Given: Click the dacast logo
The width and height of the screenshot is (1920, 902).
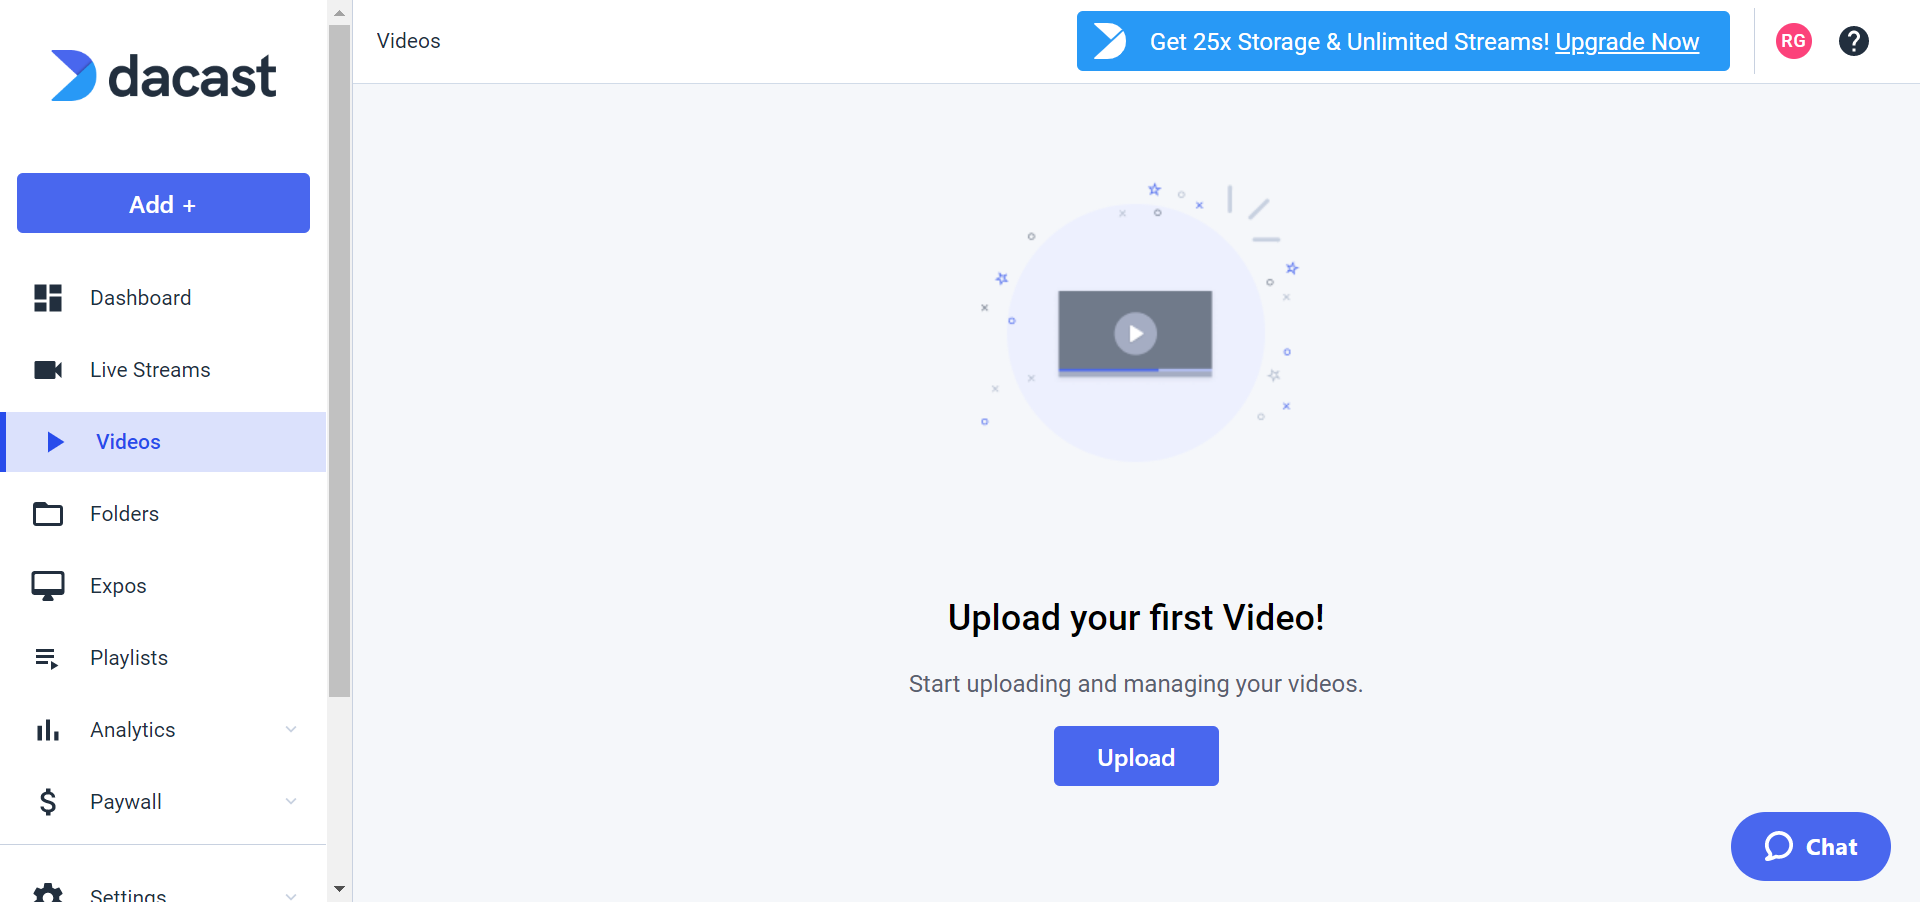Looking at the screenshot, I should pos(163,76).
